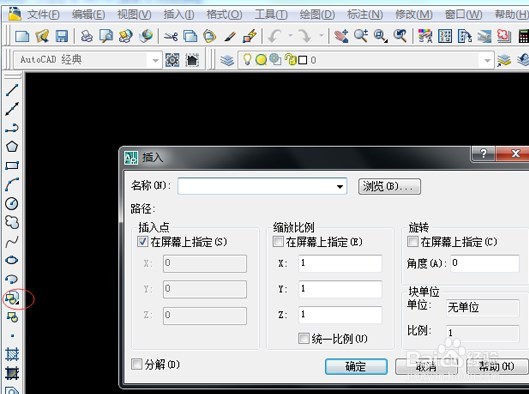Open the 视图(V) menu

(134, 15)
